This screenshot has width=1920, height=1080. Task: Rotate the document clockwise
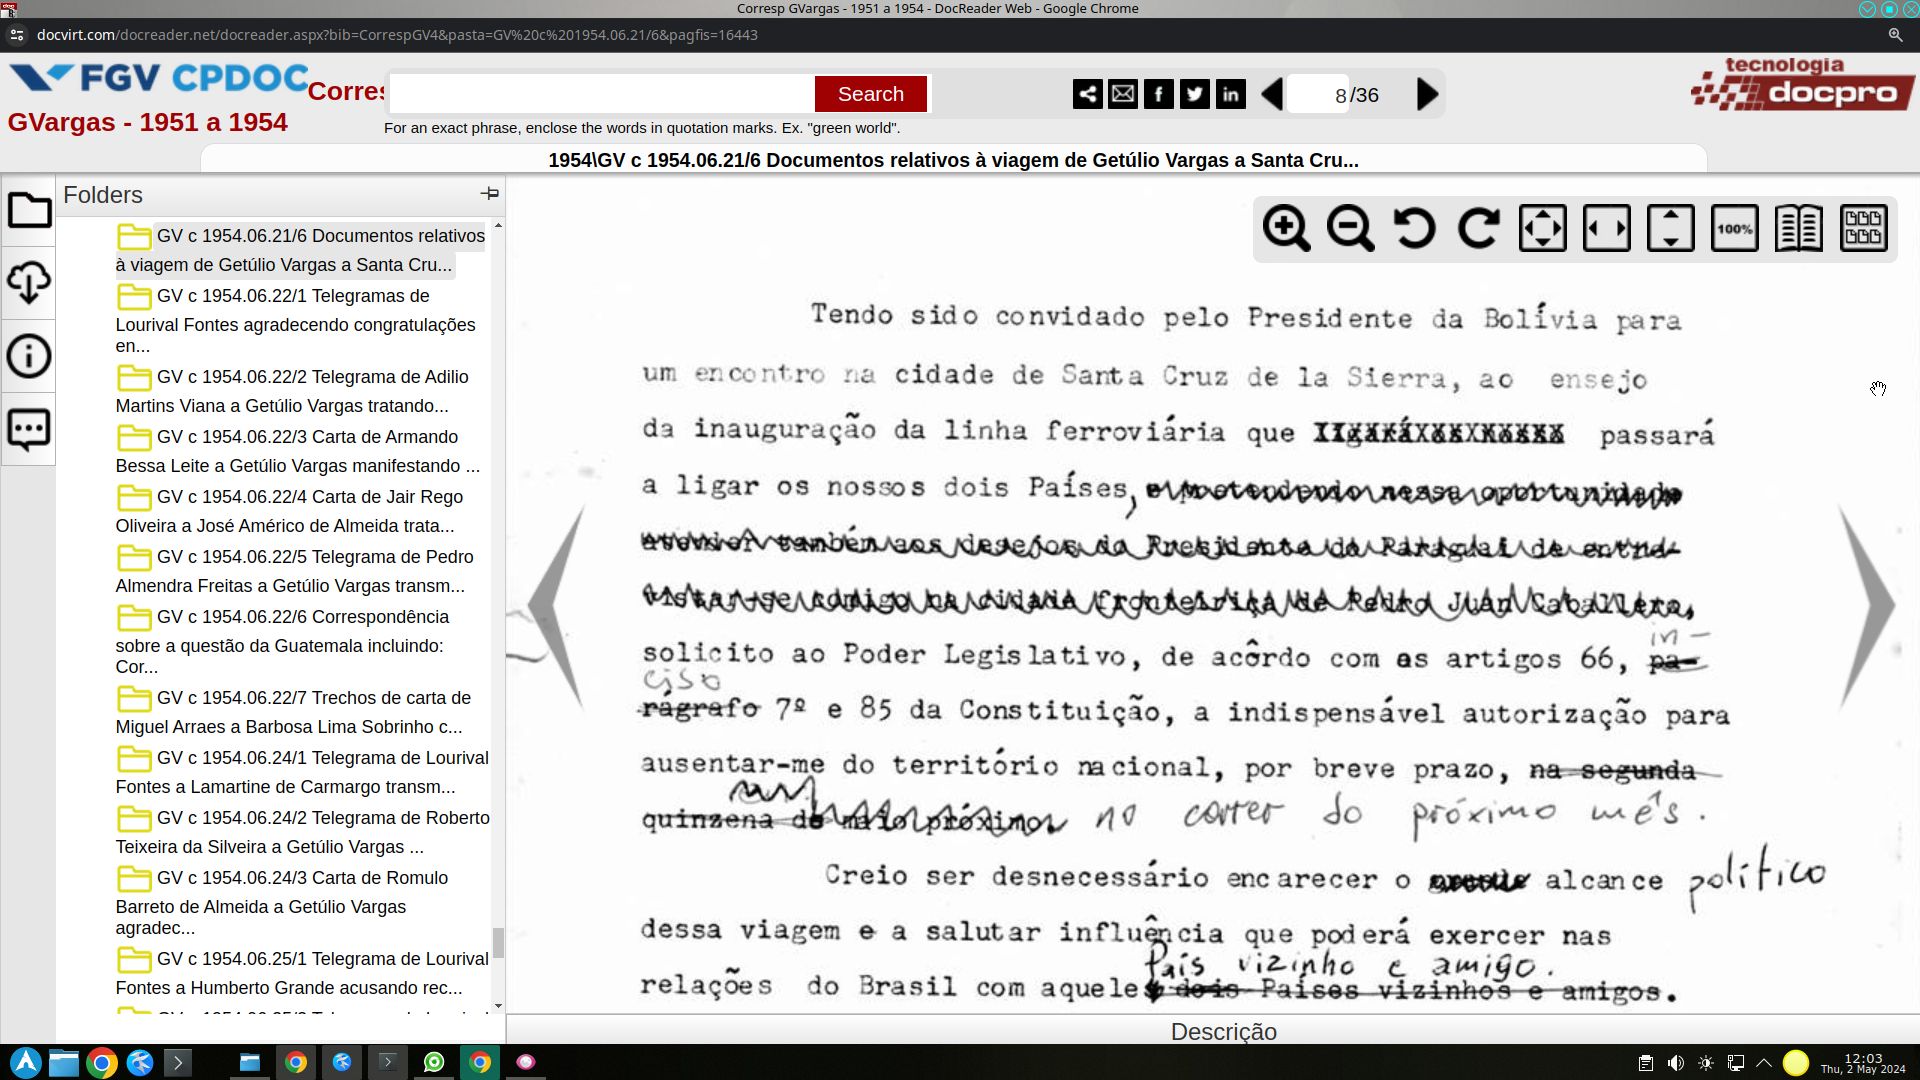click(1478, 229)
